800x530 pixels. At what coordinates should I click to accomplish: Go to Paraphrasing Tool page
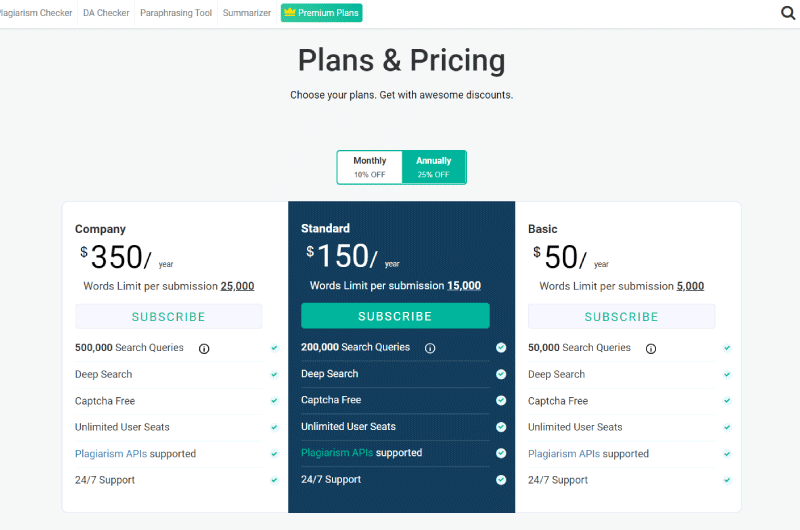coord(176,13)
